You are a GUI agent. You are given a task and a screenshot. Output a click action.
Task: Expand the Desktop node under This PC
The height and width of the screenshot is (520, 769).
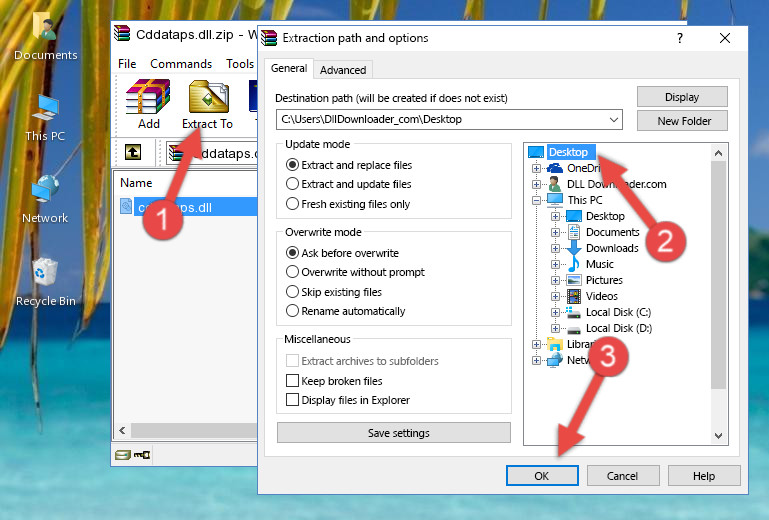[x=555, y=216]
